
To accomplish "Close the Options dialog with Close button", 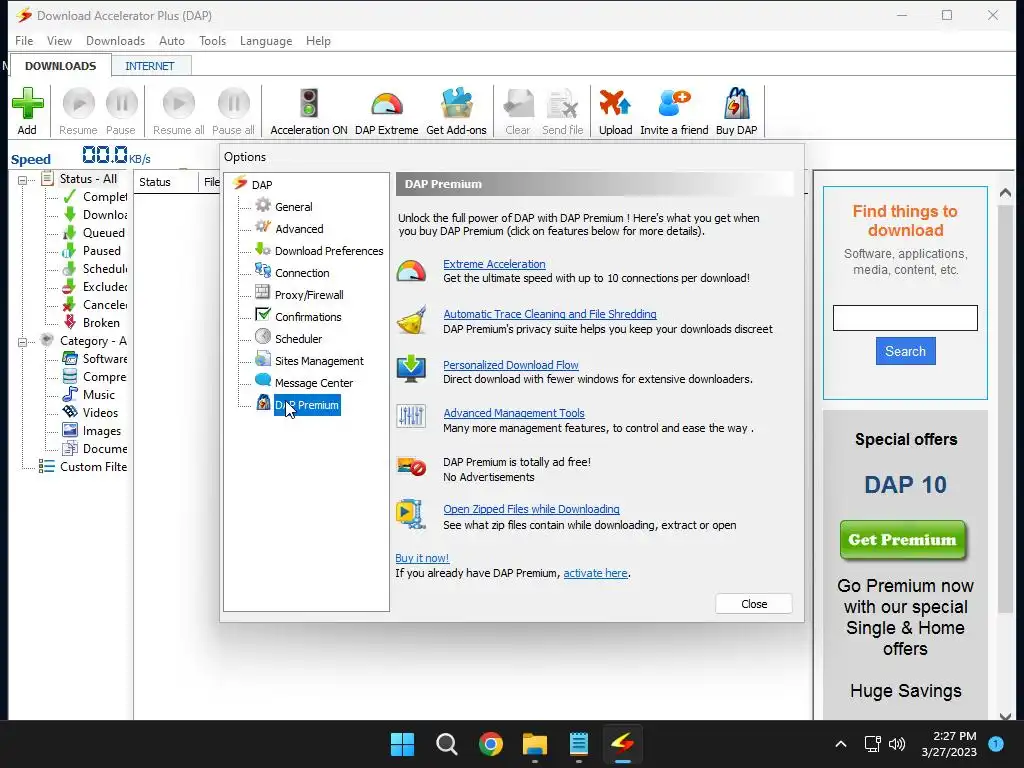I will [x=754, y=604].
